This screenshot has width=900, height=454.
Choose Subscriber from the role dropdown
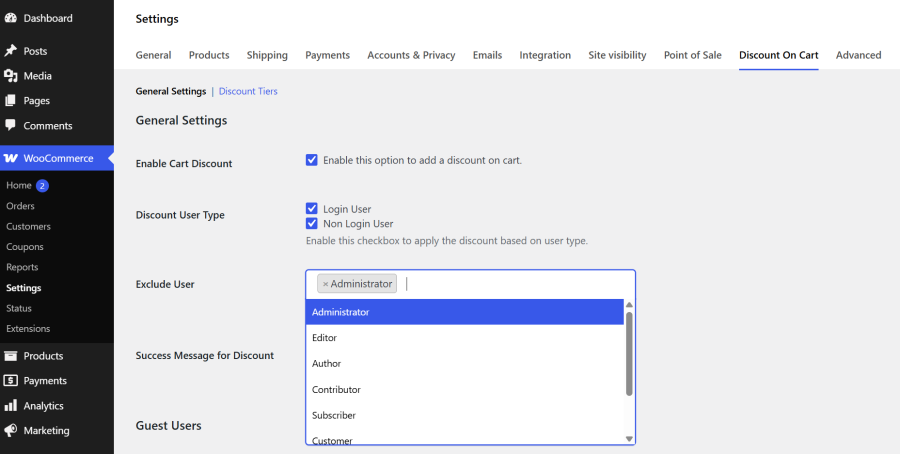[x=464, y=415]
